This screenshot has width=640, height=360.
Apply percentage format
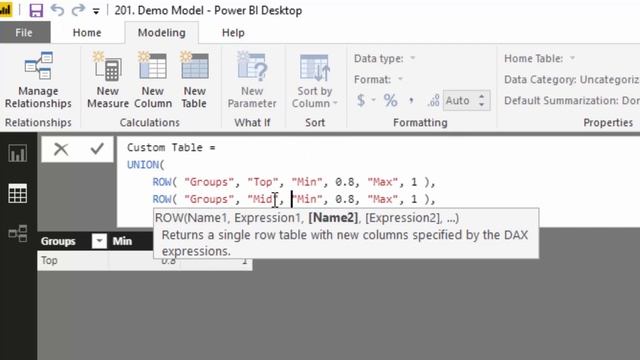[x=390, y=100]
